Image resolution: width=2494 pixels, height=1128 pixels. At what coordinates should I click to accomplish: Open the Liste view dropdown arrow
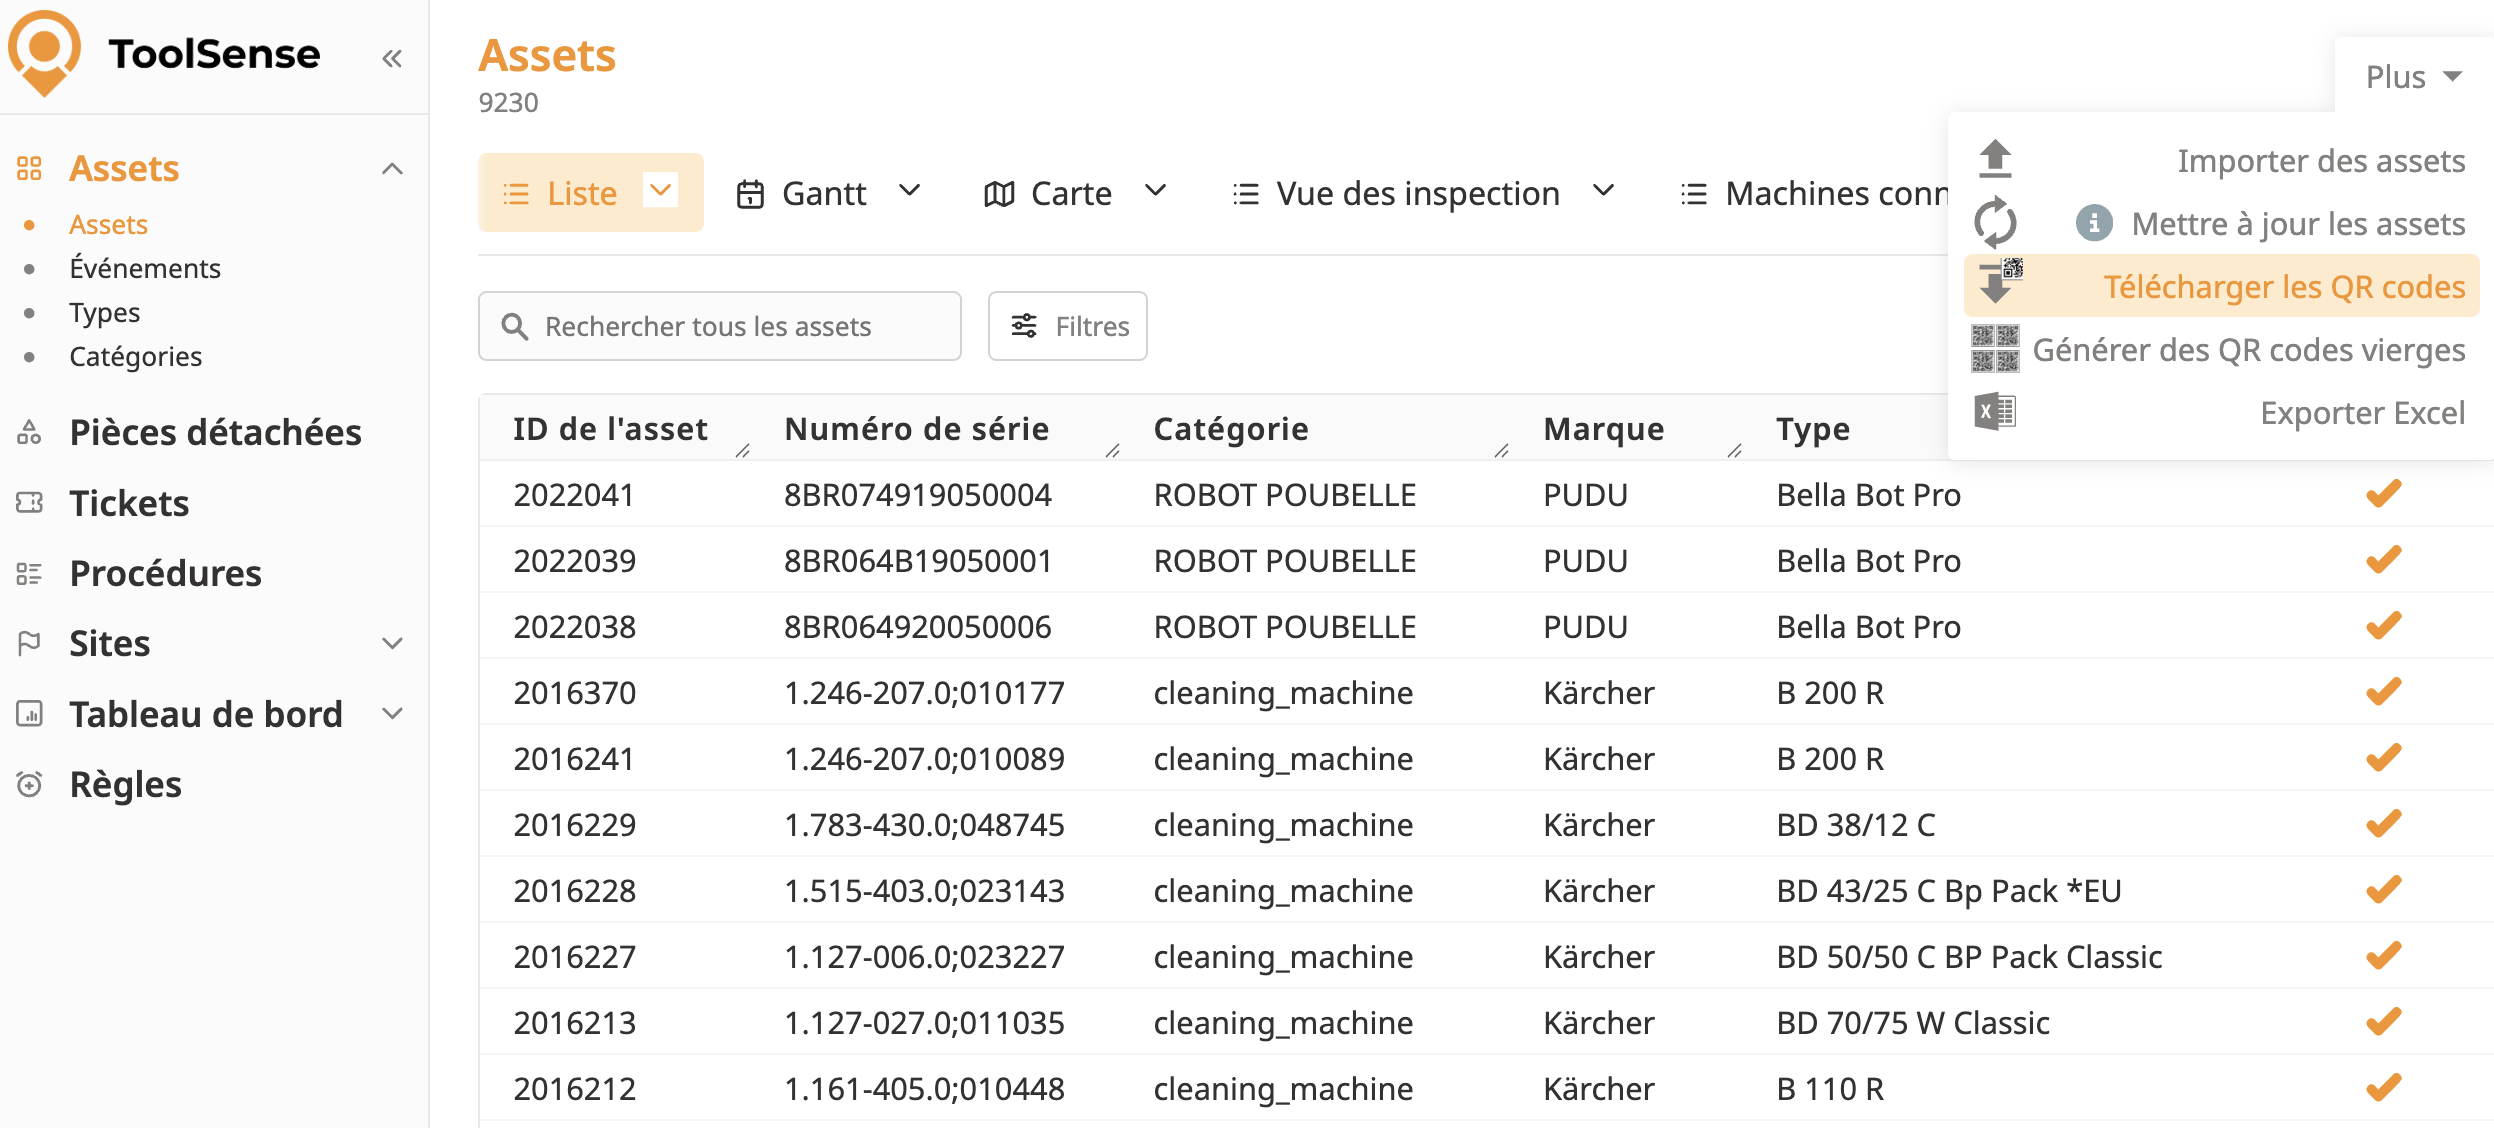click(x=661, y=190)
